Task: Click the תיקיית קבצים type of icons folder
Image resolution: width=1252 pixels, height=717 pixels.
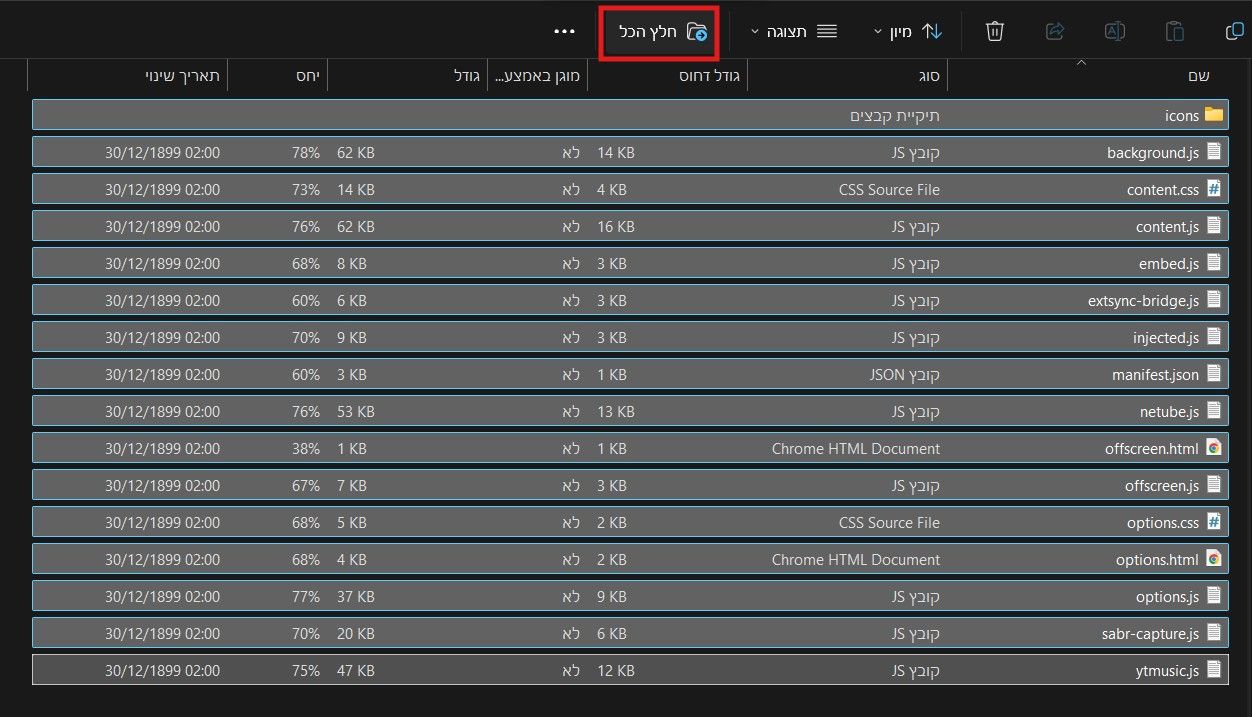Action: 895,116
